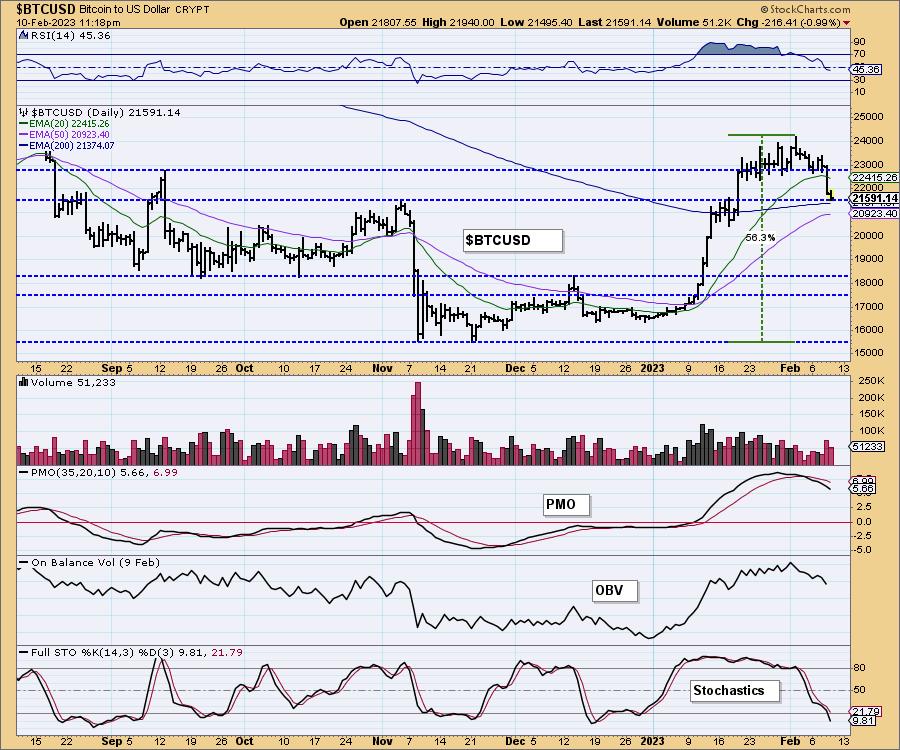Viewport: 900px width, 750px height.
Task: Click the 22415.26 price axis tag
Action: point(875,178)
